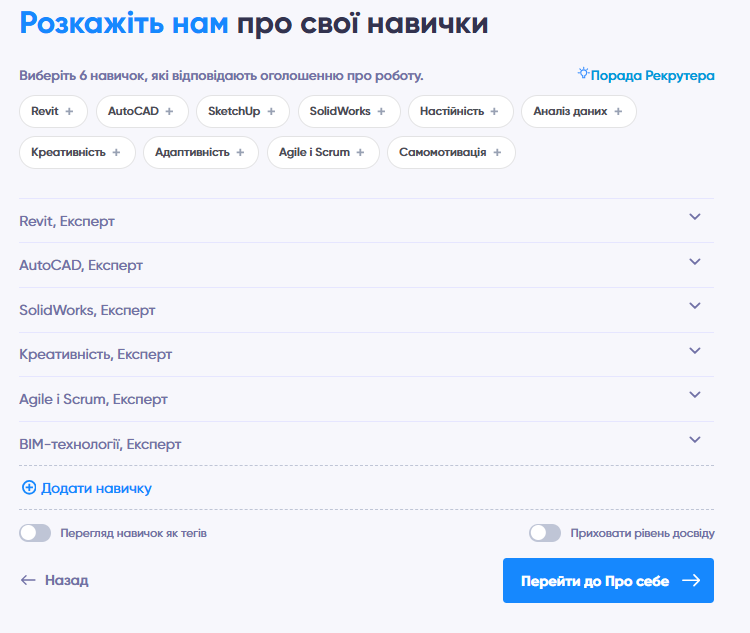The width and height of the screenshot is (750, 633).
Task: Open the BIM-технології, Експерт dropdown arrow
Action: pos(695,440)
